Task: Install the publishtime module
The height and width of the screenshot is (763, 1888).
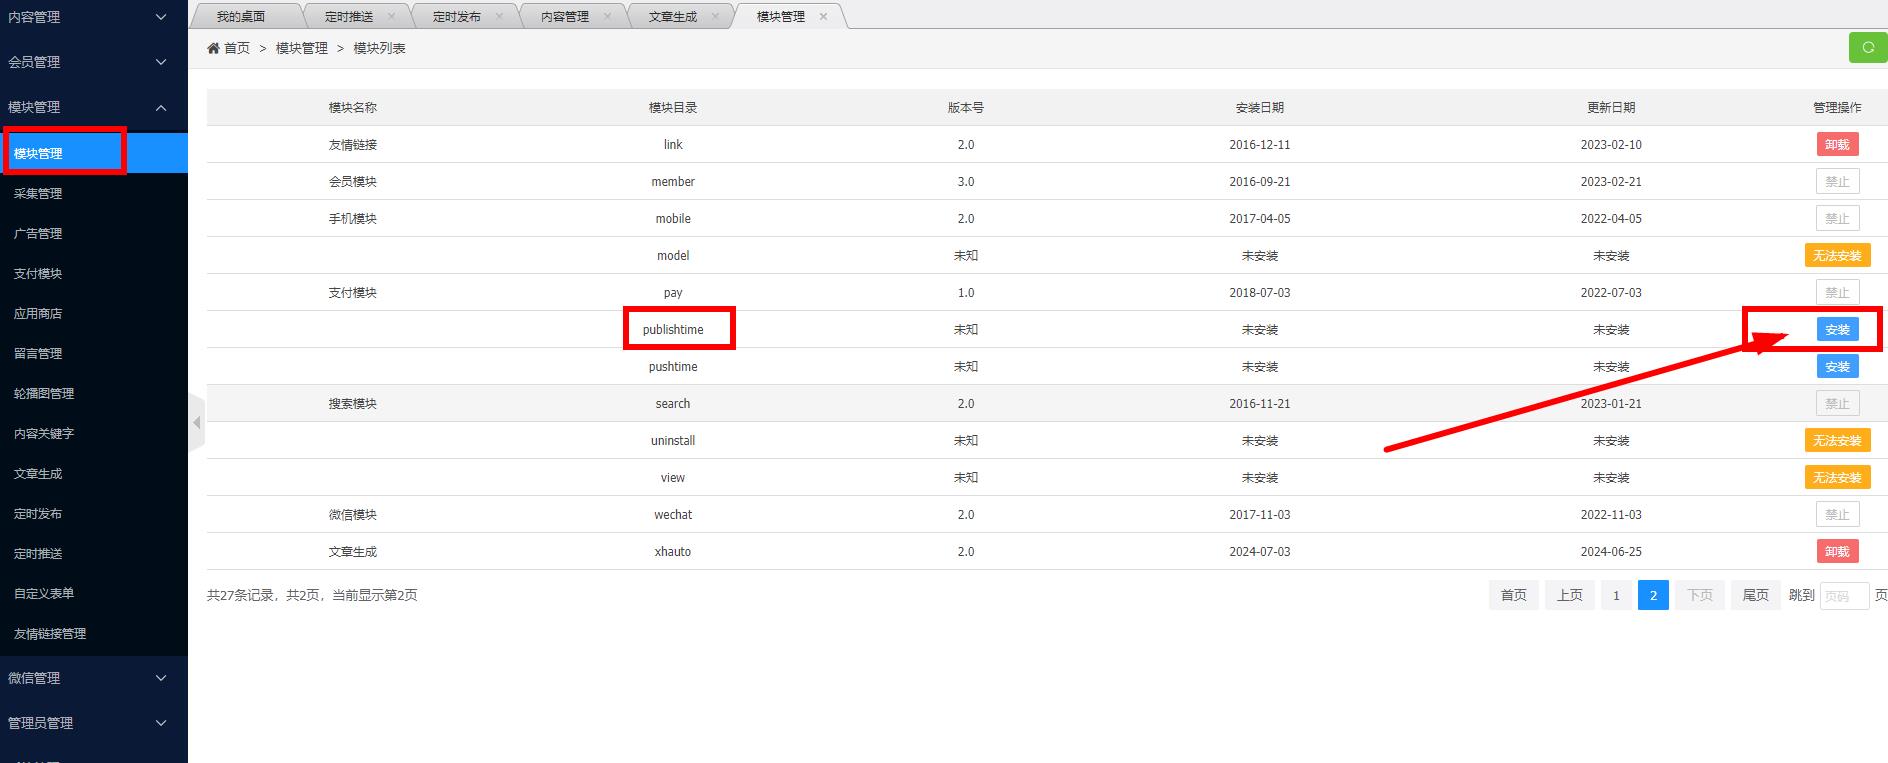Action: tap(1837, 329)
